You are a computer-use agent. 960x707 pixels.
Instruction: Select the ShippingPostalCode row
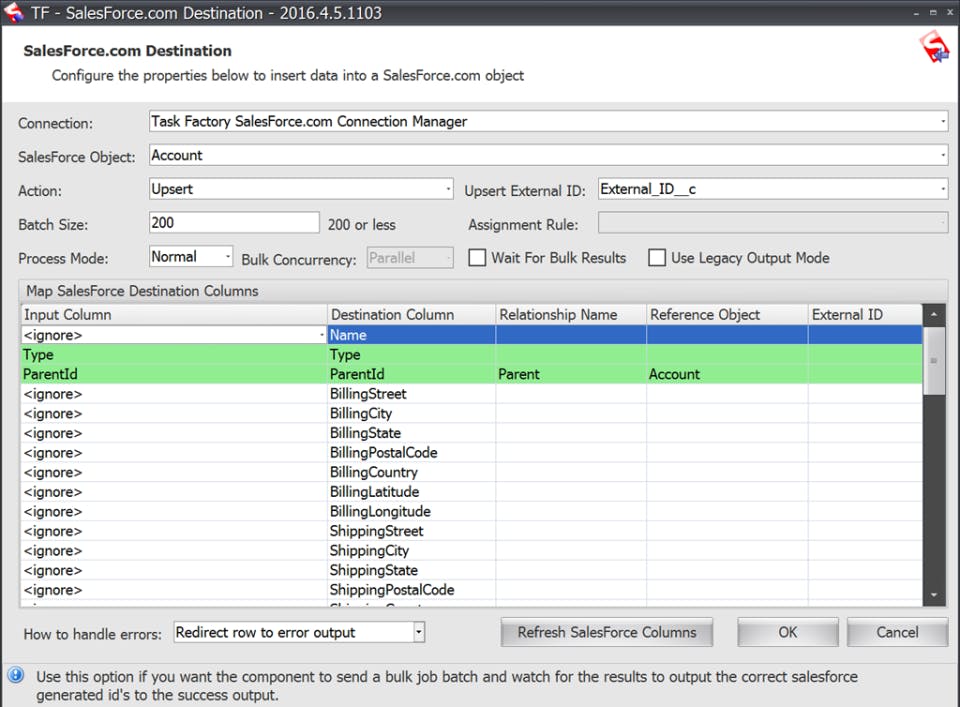click(471, 589)
